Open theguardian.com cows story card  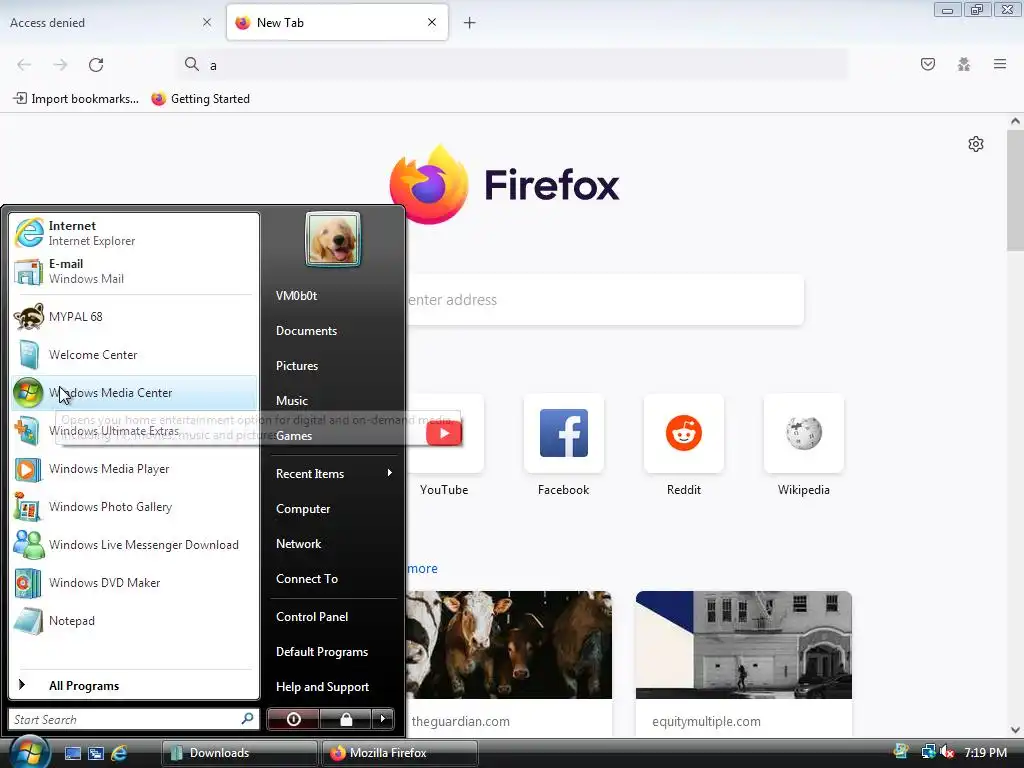509,663
